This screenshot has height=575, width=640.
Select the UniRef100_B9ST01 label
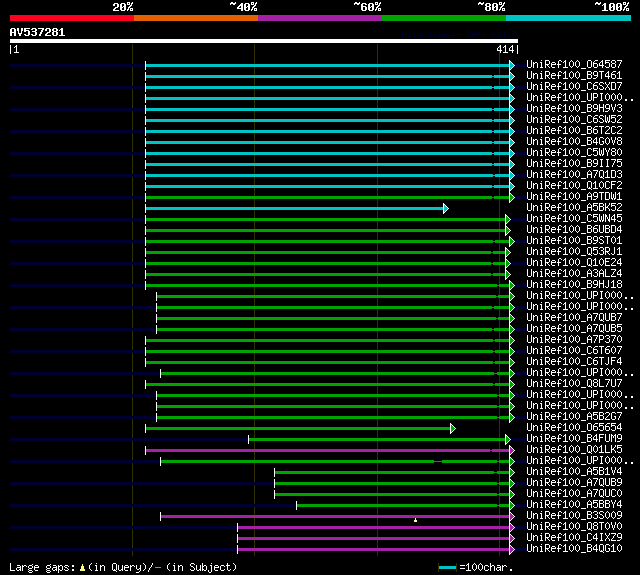[574, 241]
